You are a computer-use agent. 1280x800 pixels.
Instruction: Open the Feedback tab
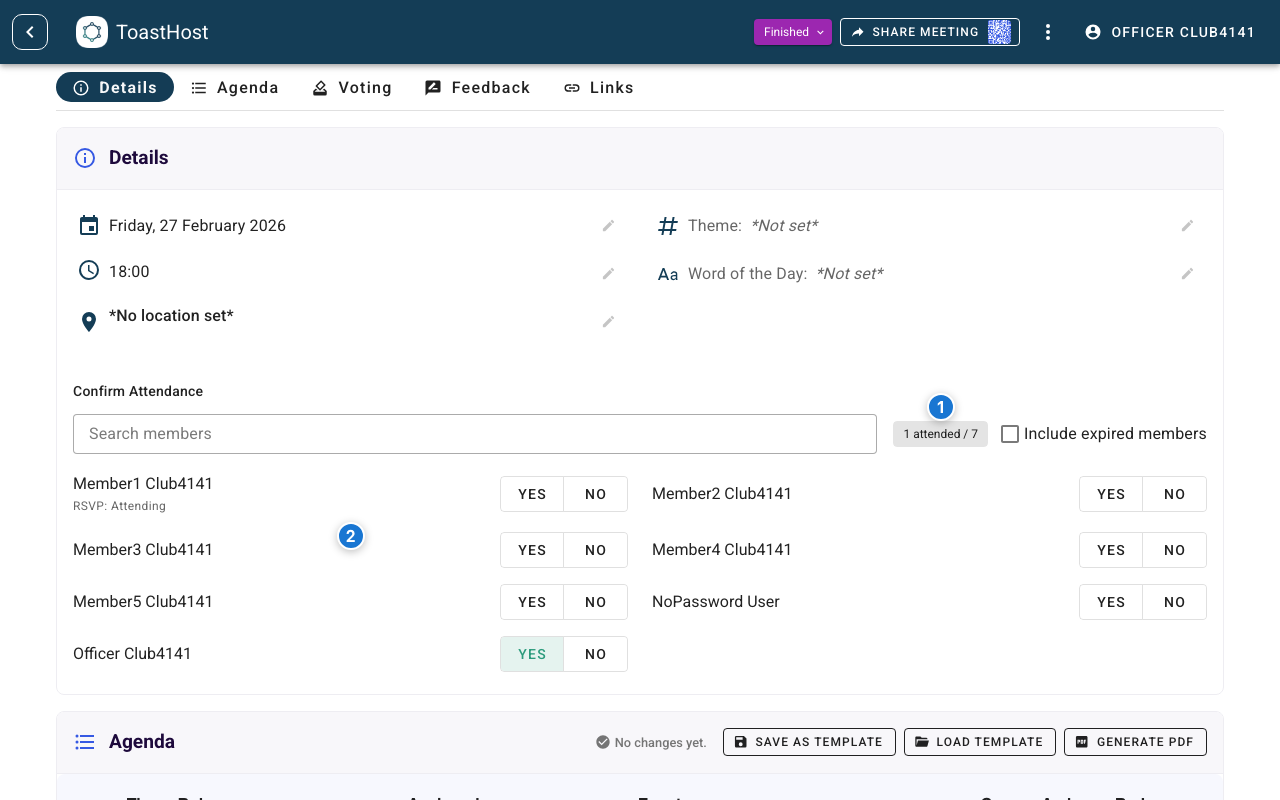pyautogui.click(x=477, y=88)
